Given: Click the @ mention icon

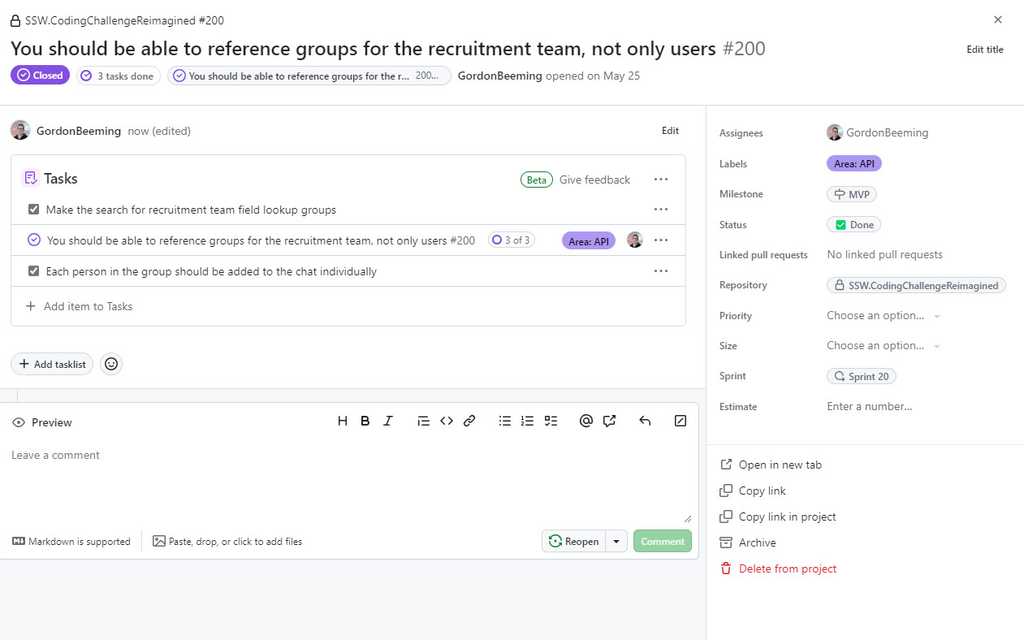Looking at the screenshot, I should tap(586, 421).
